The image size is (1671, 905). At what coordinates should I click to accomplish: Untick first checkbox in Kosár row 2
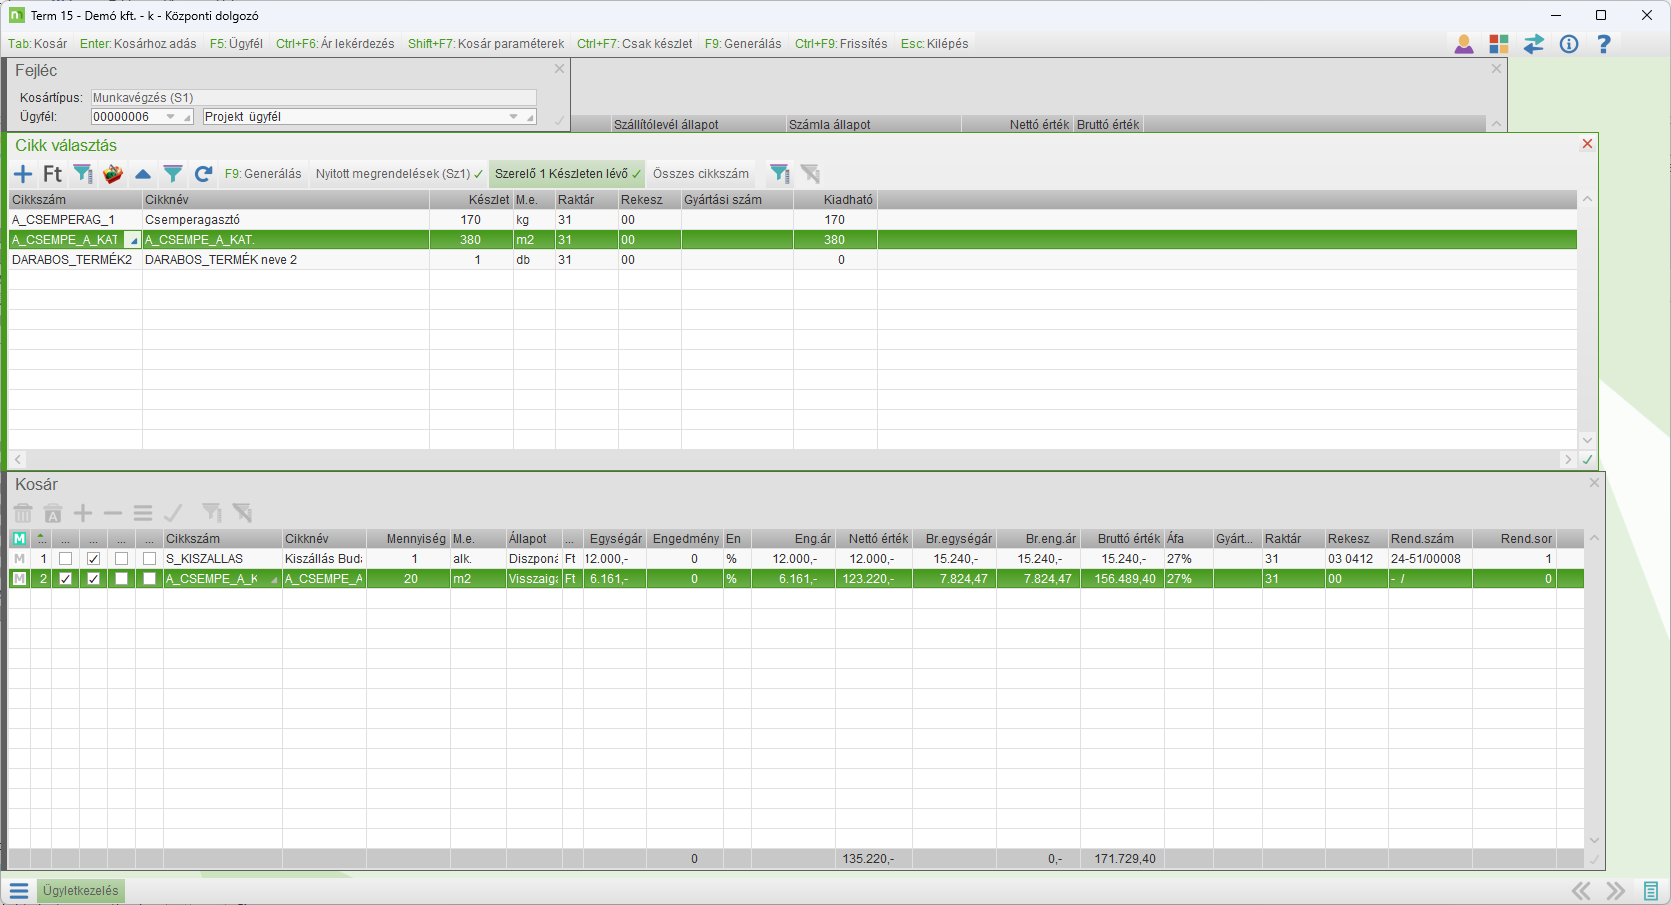click(x=66, y=579)
